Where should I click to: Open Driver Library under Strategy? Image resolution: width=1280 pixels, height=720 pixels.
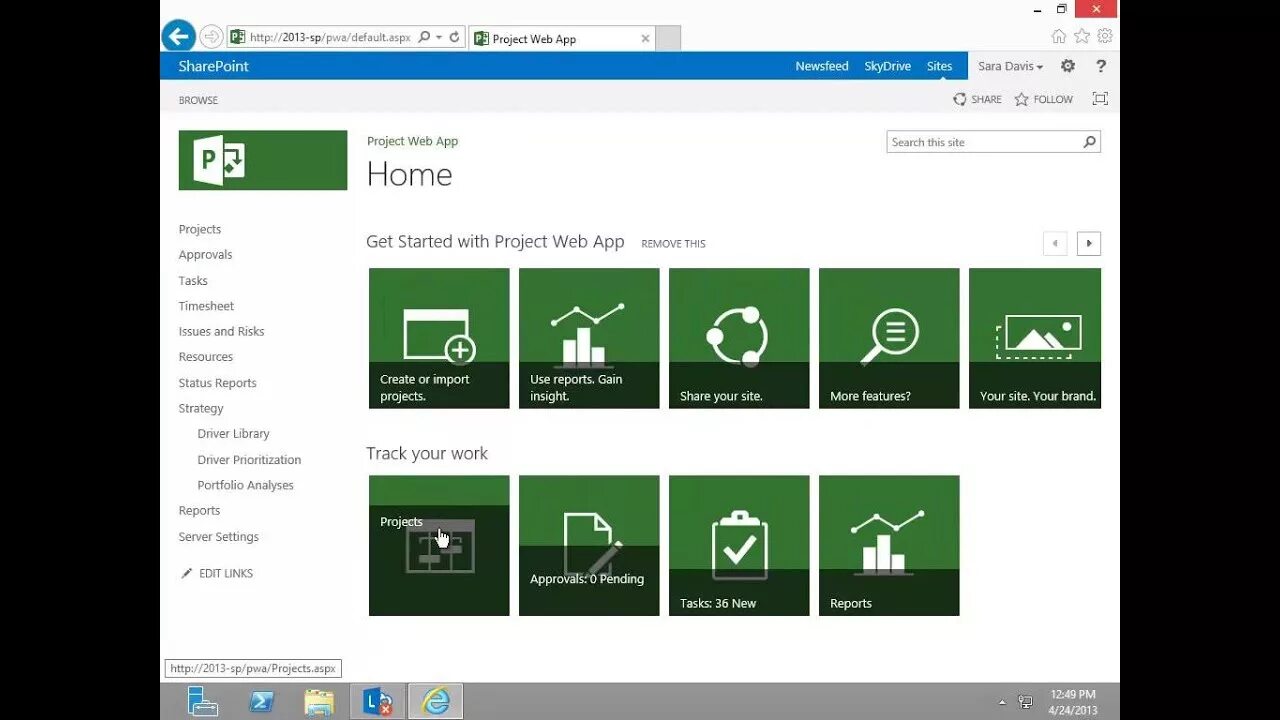click(x=233, y=434)
